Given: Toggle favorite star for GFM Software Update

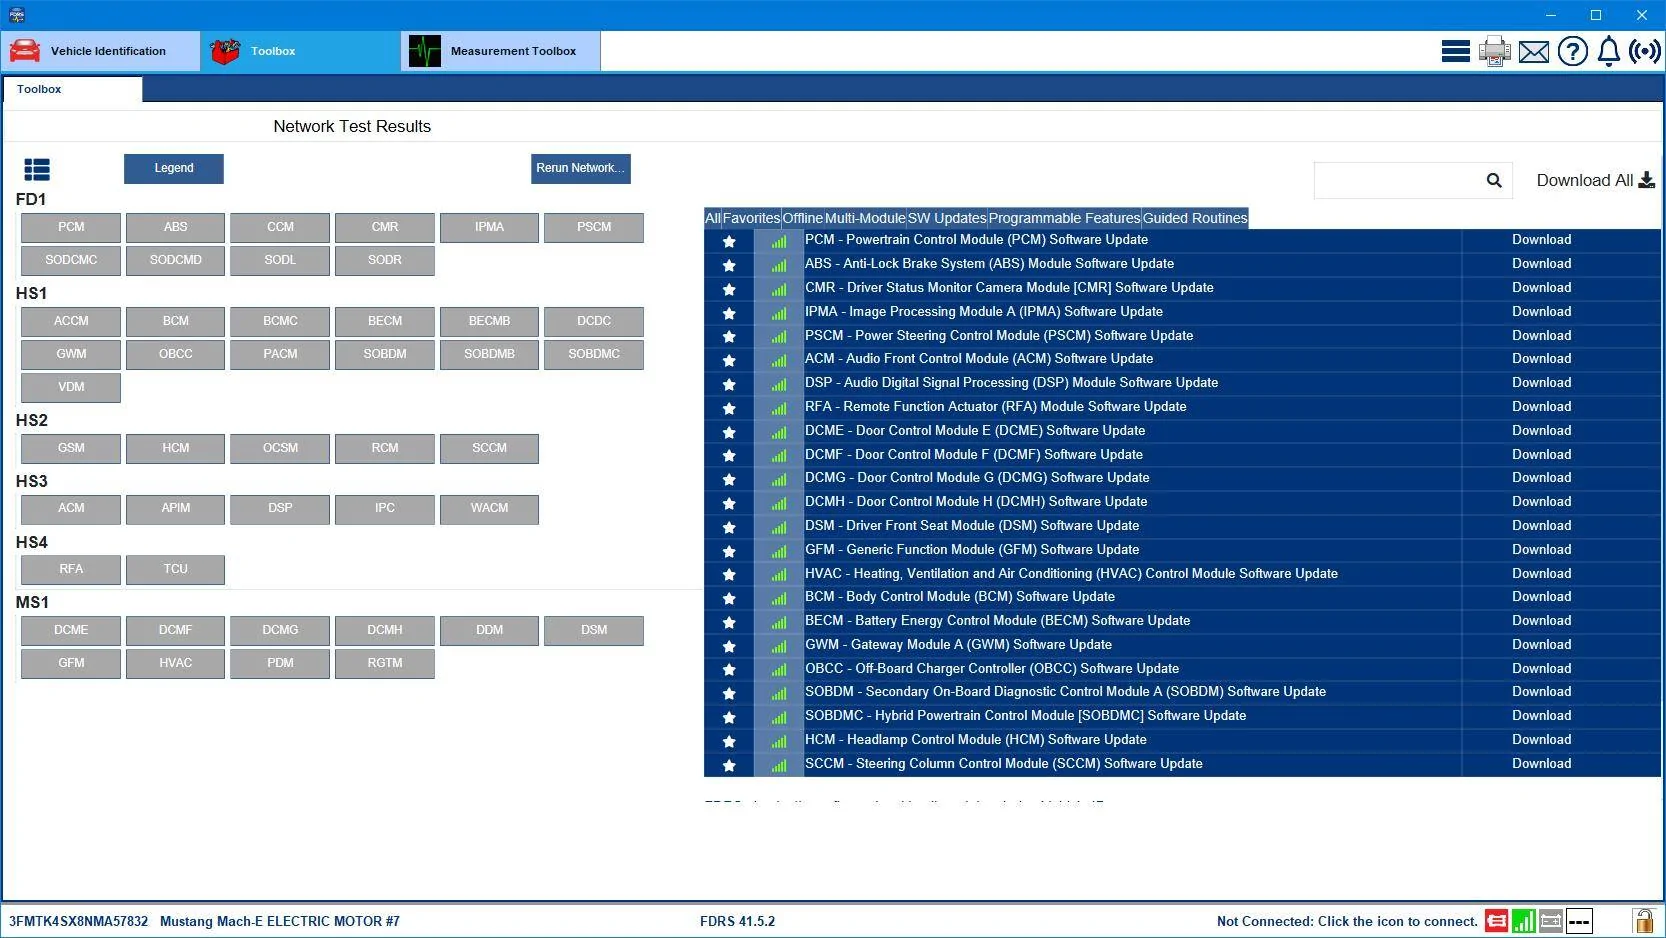Looking at the screenshot, I should coord(729,551).
